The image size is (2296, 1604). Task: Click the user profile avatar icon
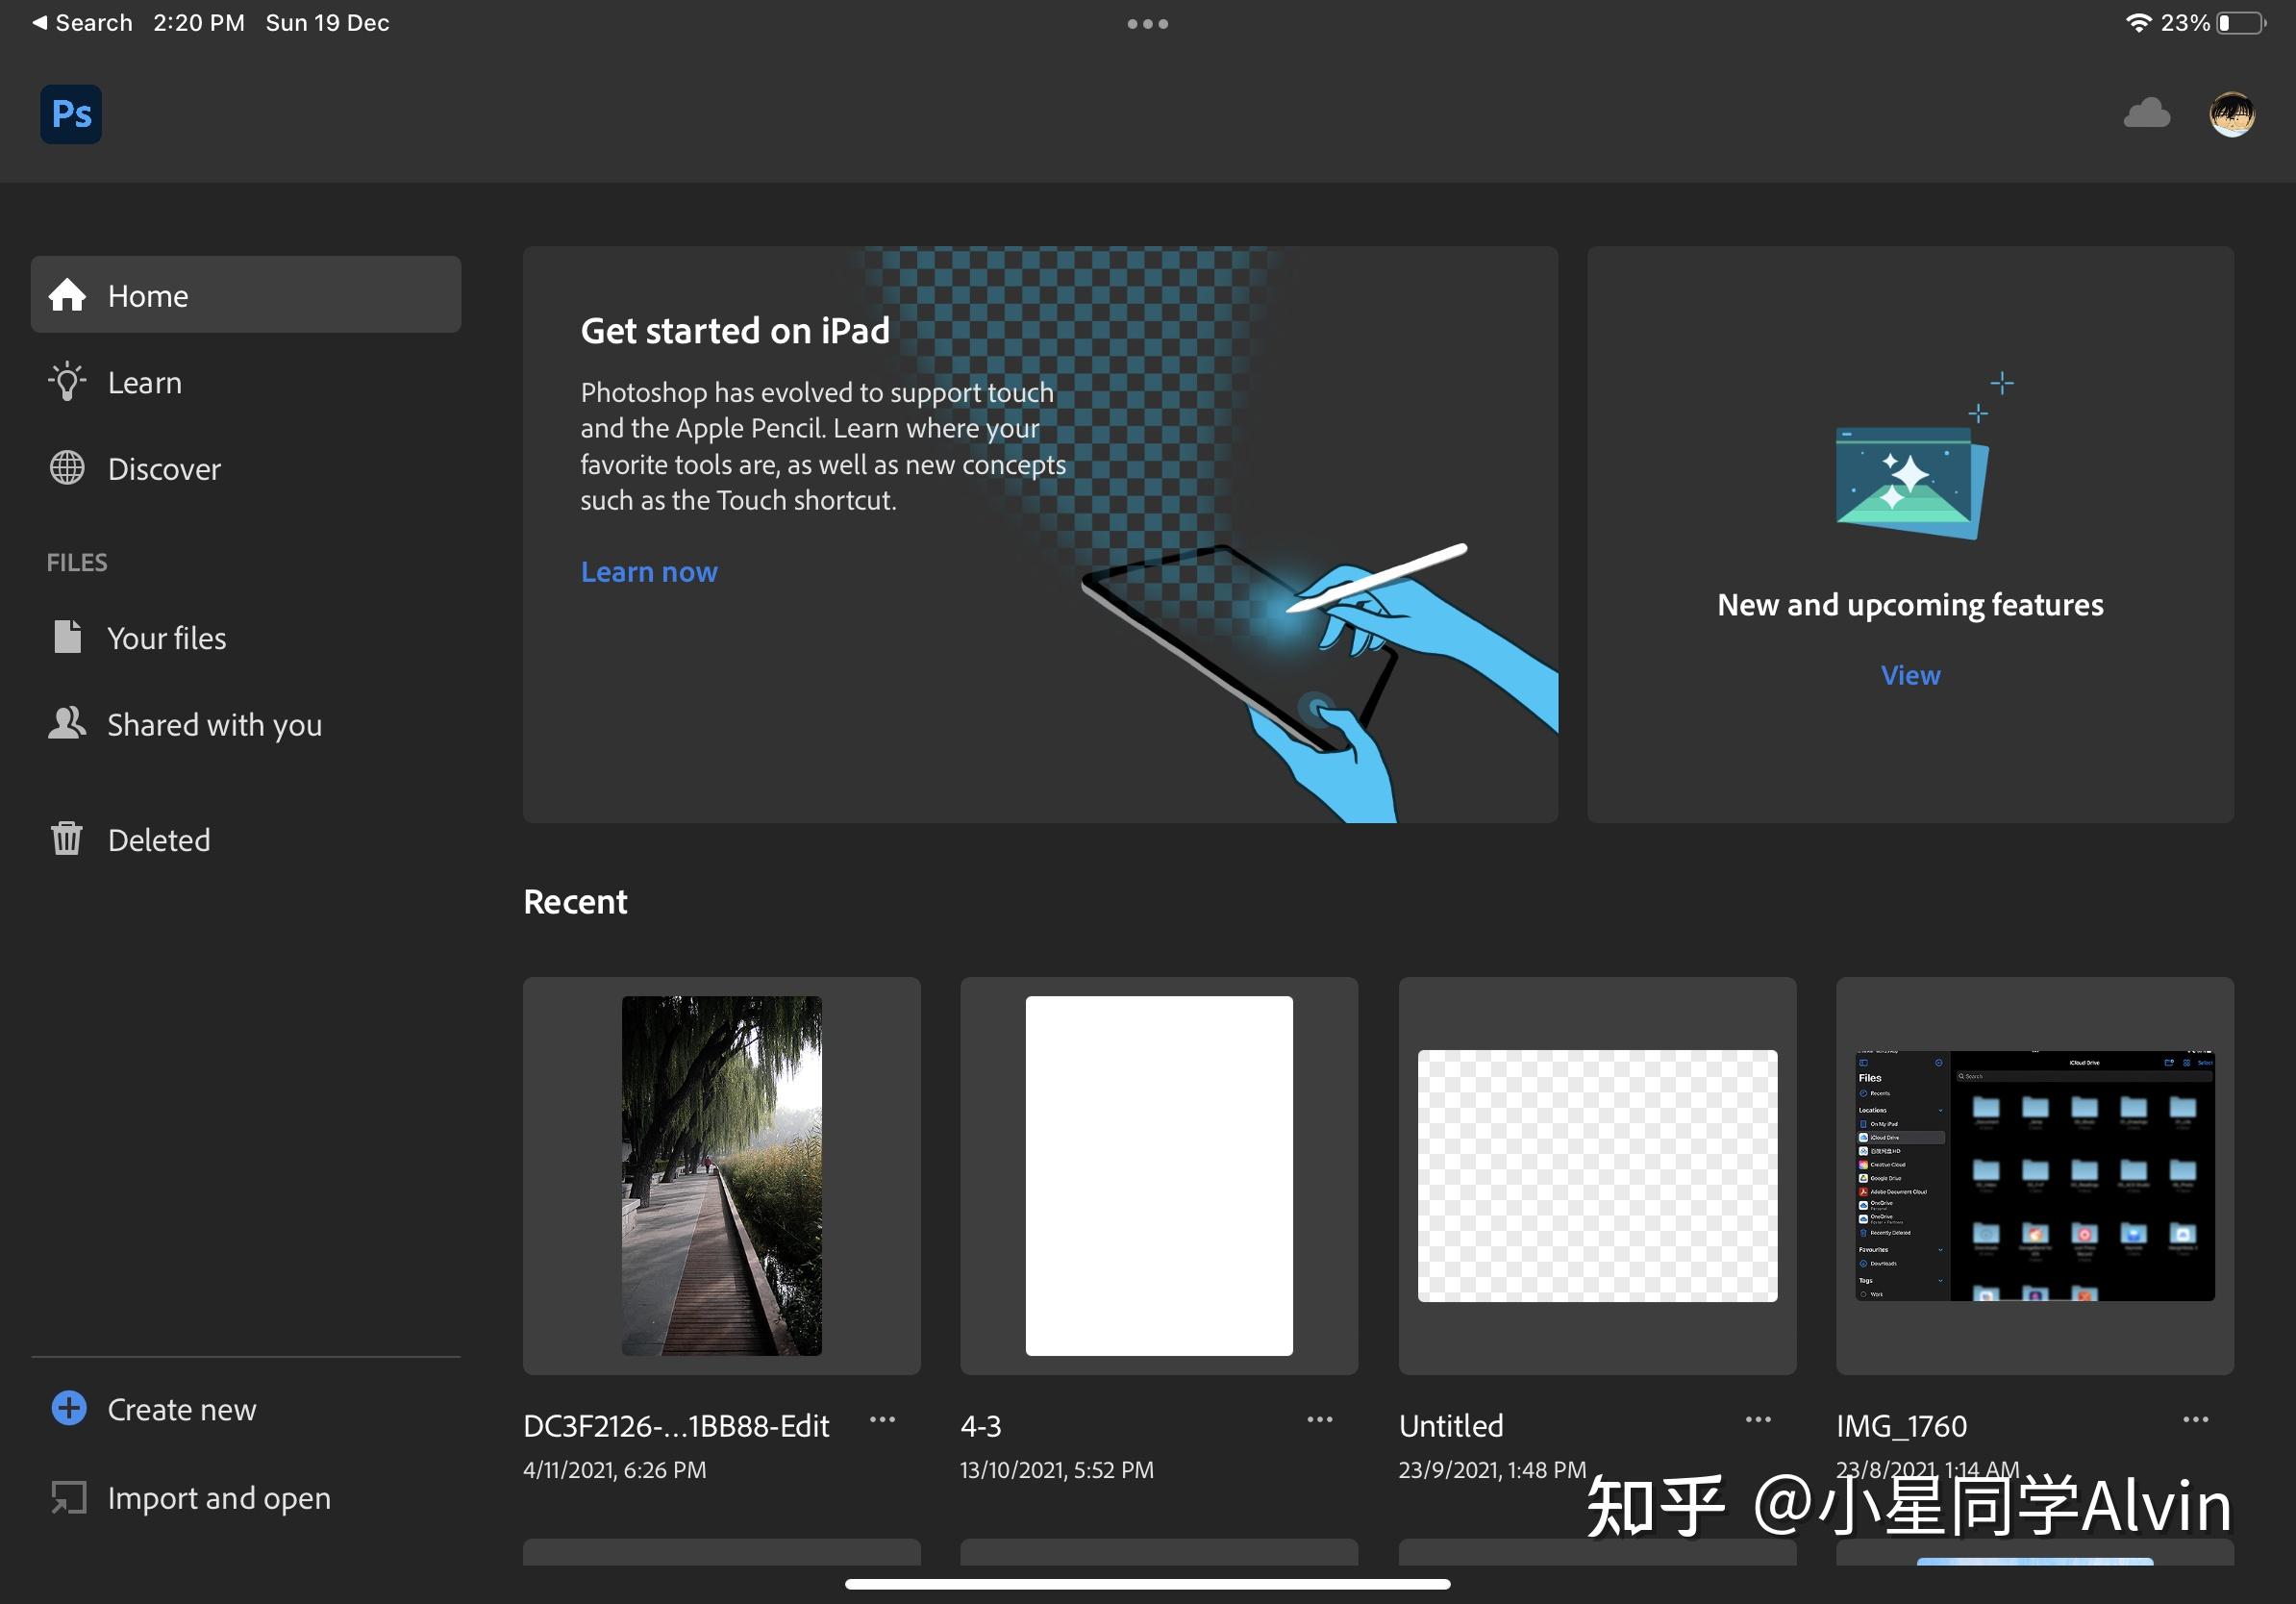click(x=2234, y=113)
